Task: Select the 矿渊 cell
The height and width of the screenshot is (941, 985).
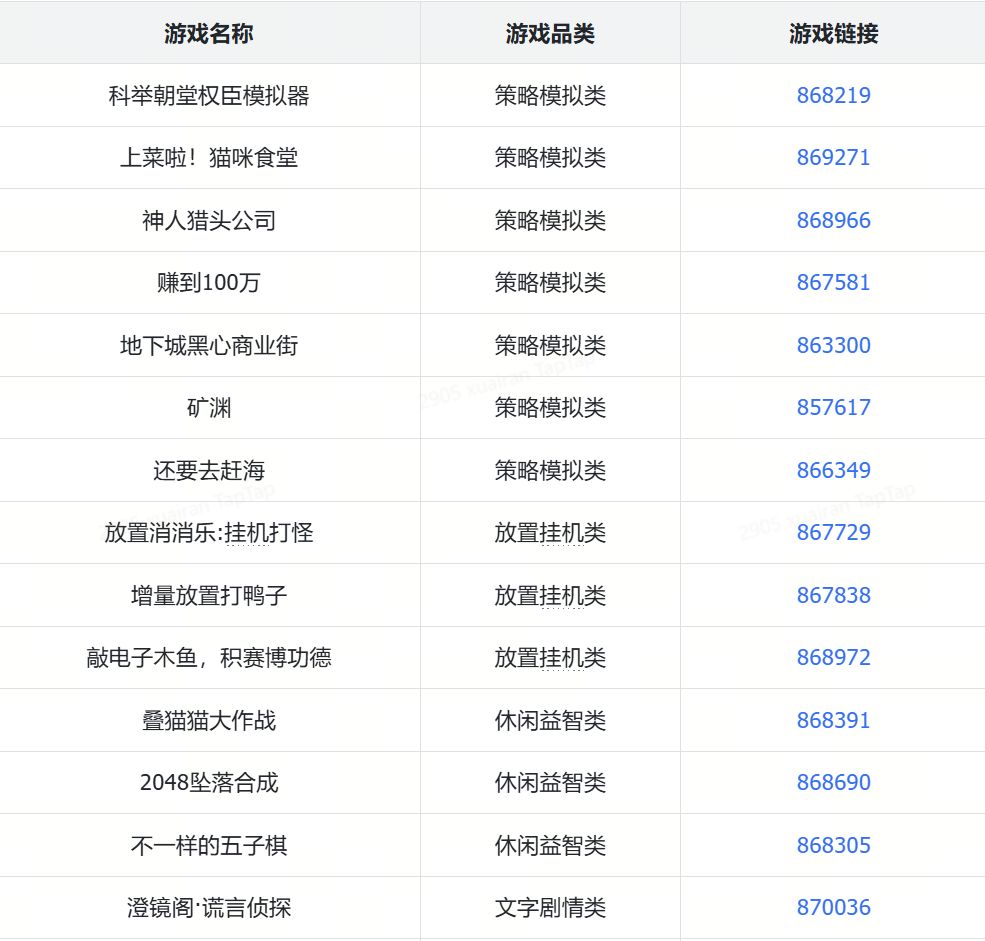Action: tap(209, 408)
